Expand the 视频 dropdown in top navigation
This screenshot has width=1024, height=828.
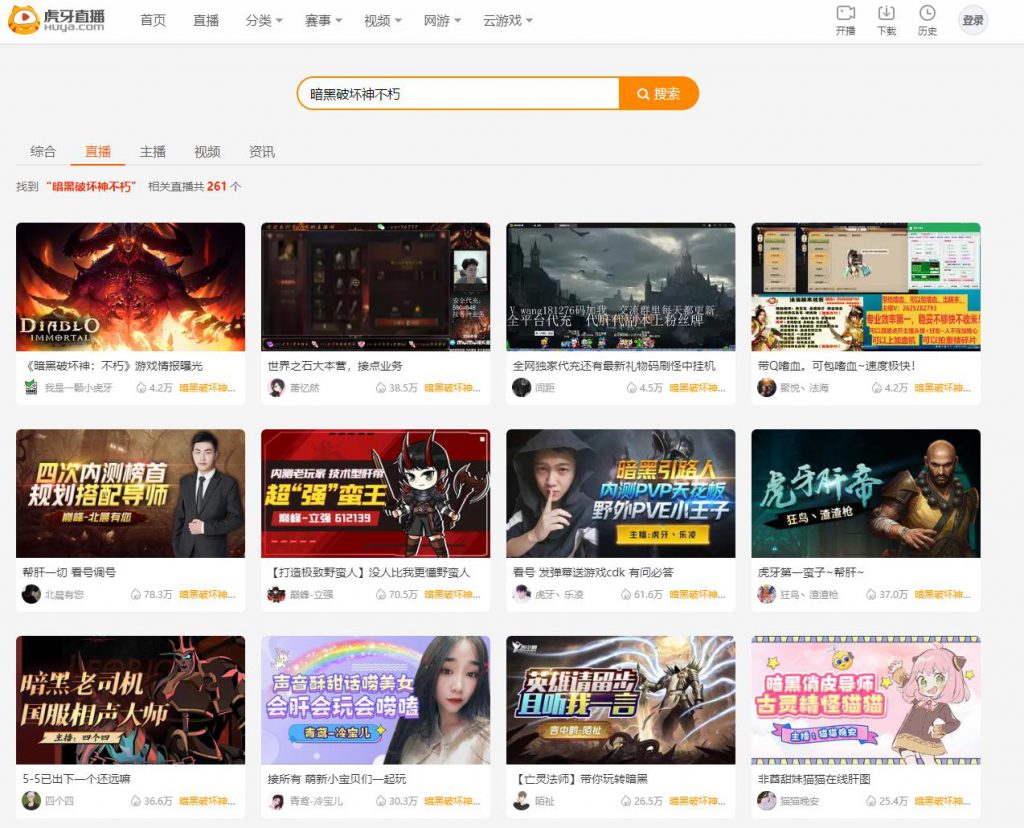tap(383, 21)
